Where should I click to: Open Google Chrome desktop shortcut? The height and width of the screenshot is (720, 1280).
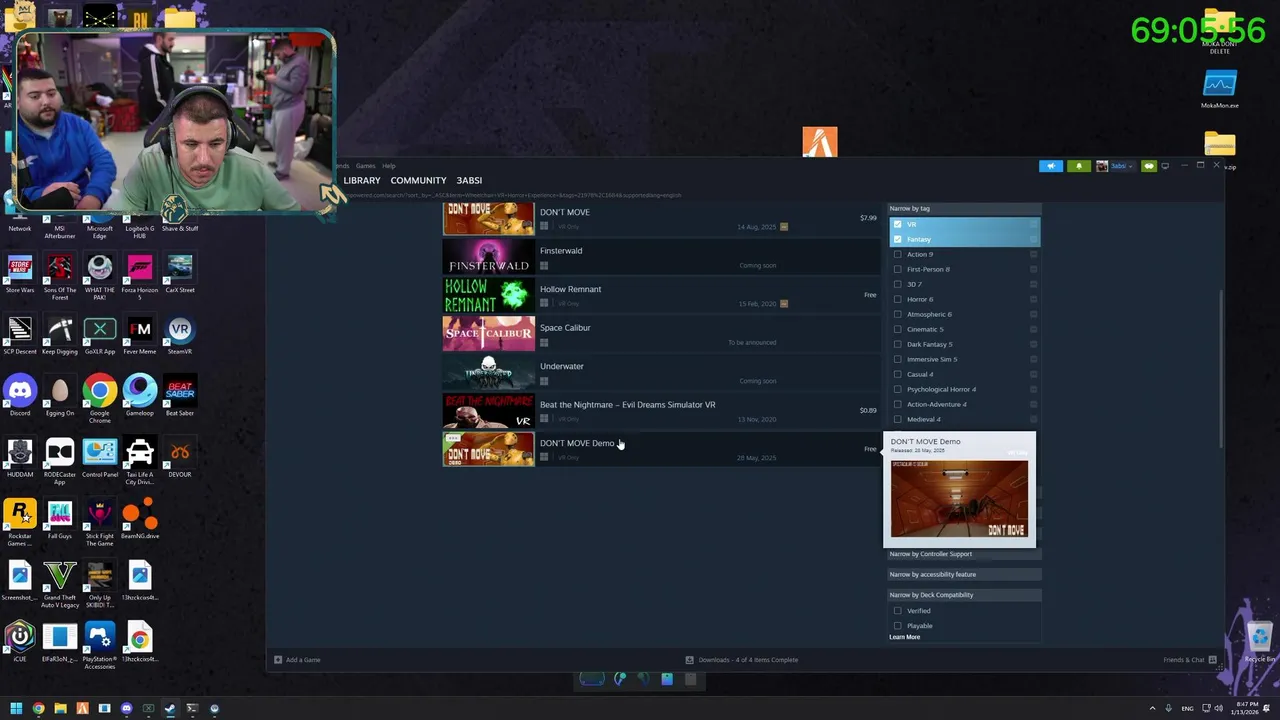point(100,398)
